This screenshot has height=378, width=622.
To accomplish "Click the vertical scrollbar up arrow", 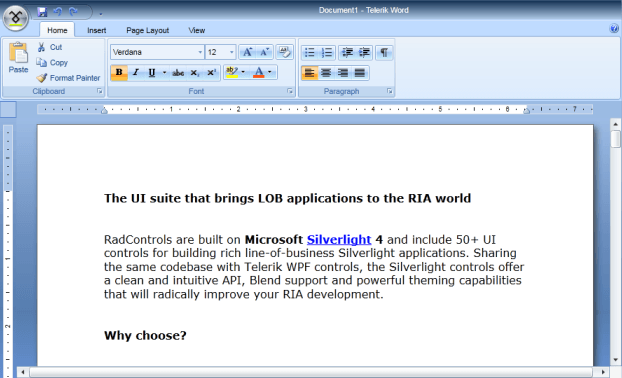I will click(615, 124).
